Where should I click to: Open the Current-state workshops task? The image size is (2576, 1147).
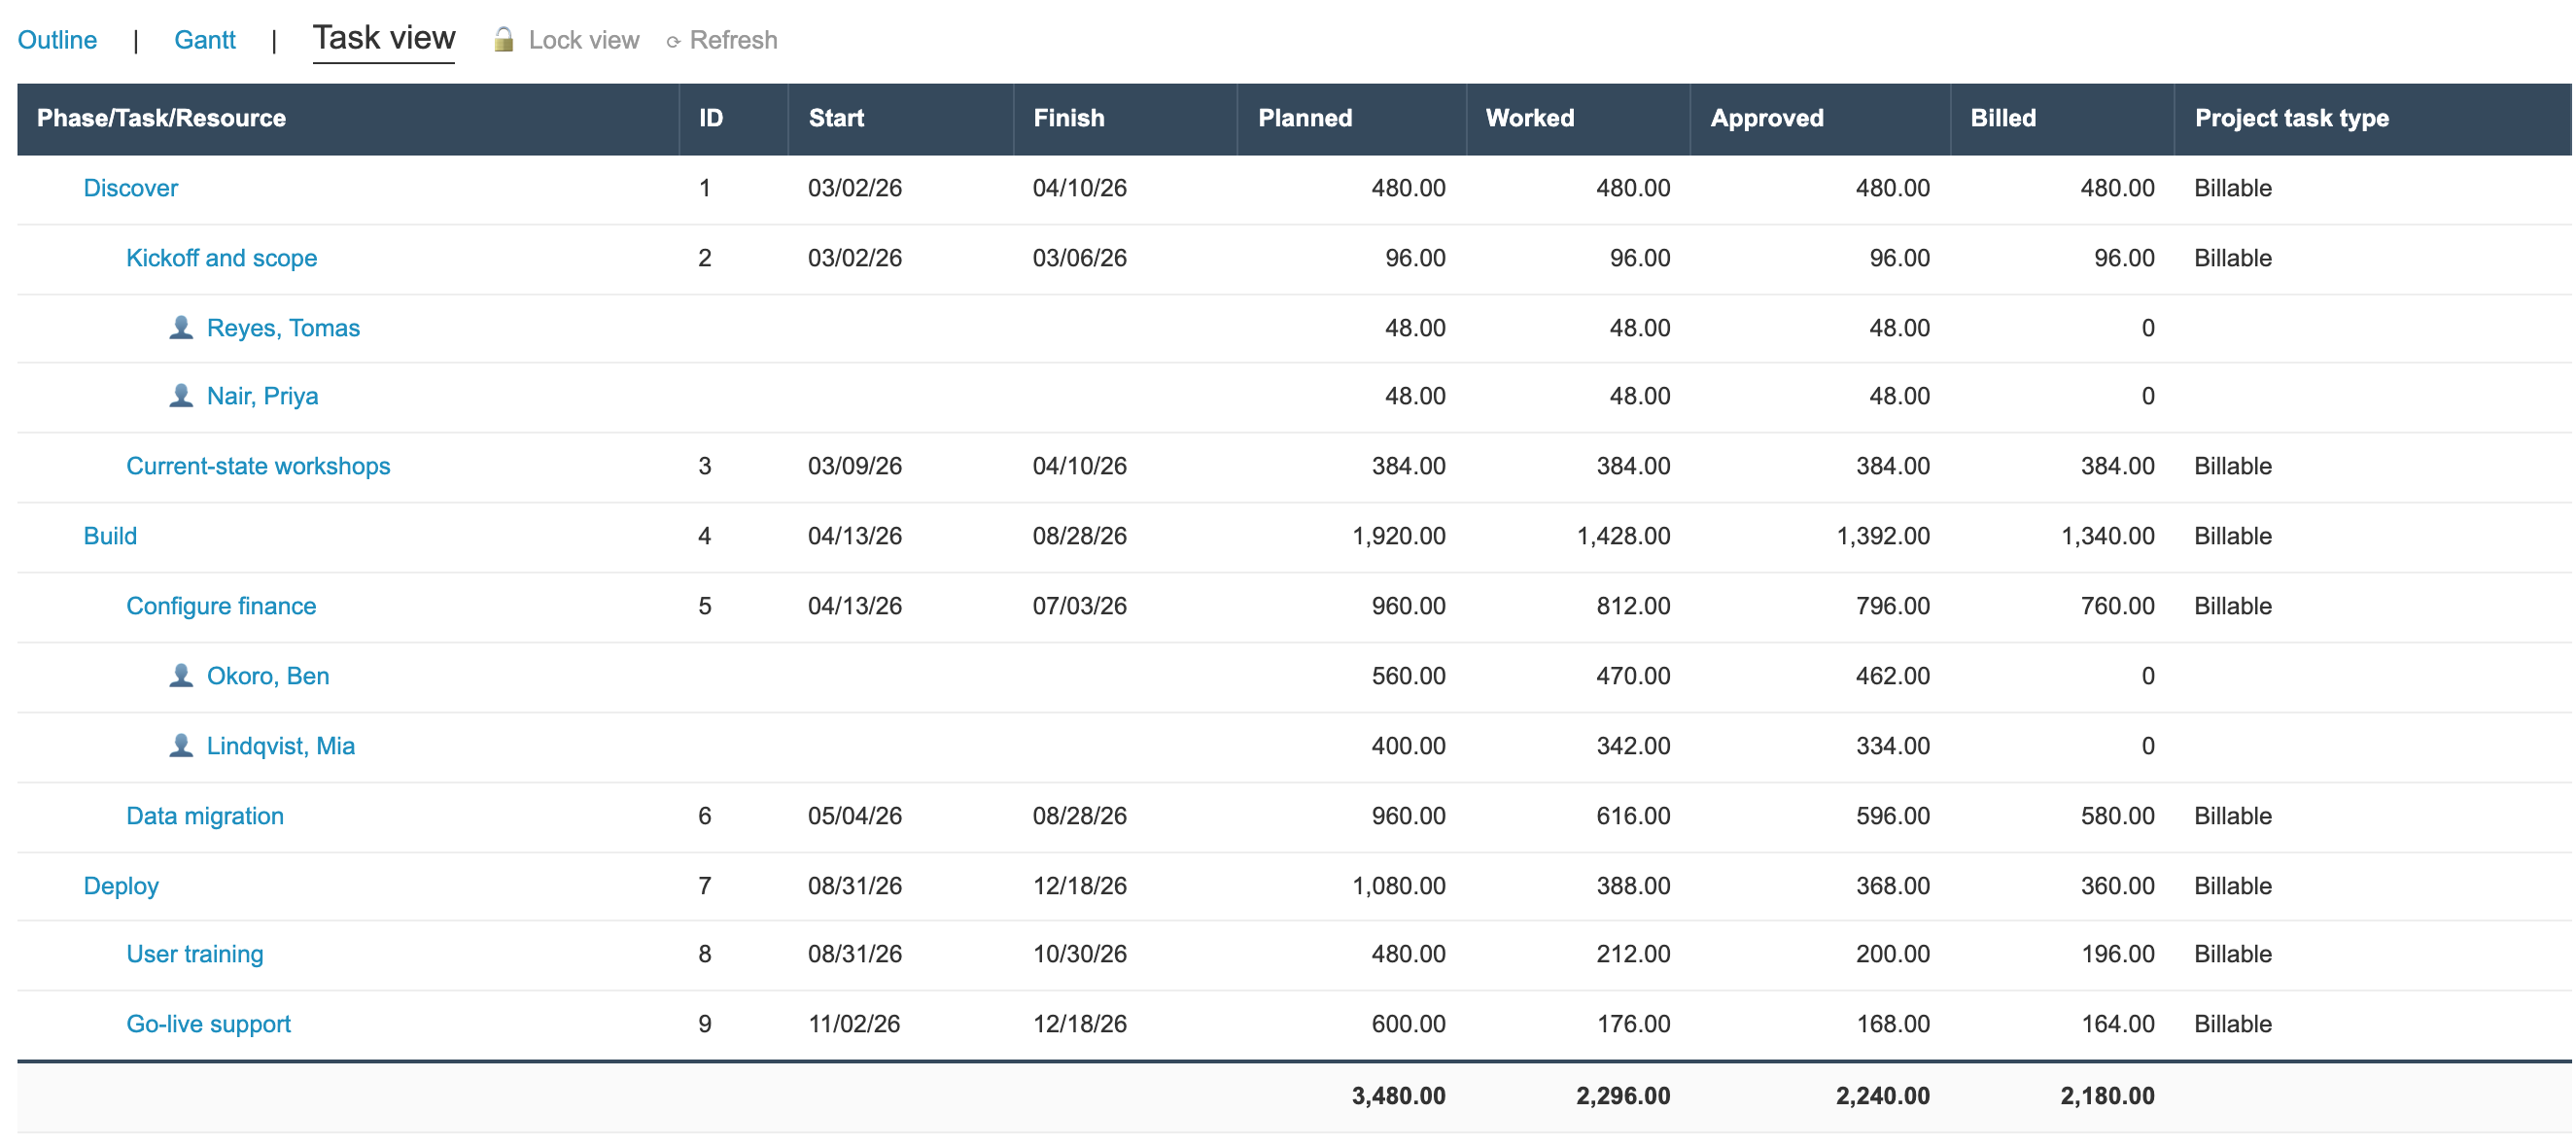pyautogui.click(x=258, y=466)
